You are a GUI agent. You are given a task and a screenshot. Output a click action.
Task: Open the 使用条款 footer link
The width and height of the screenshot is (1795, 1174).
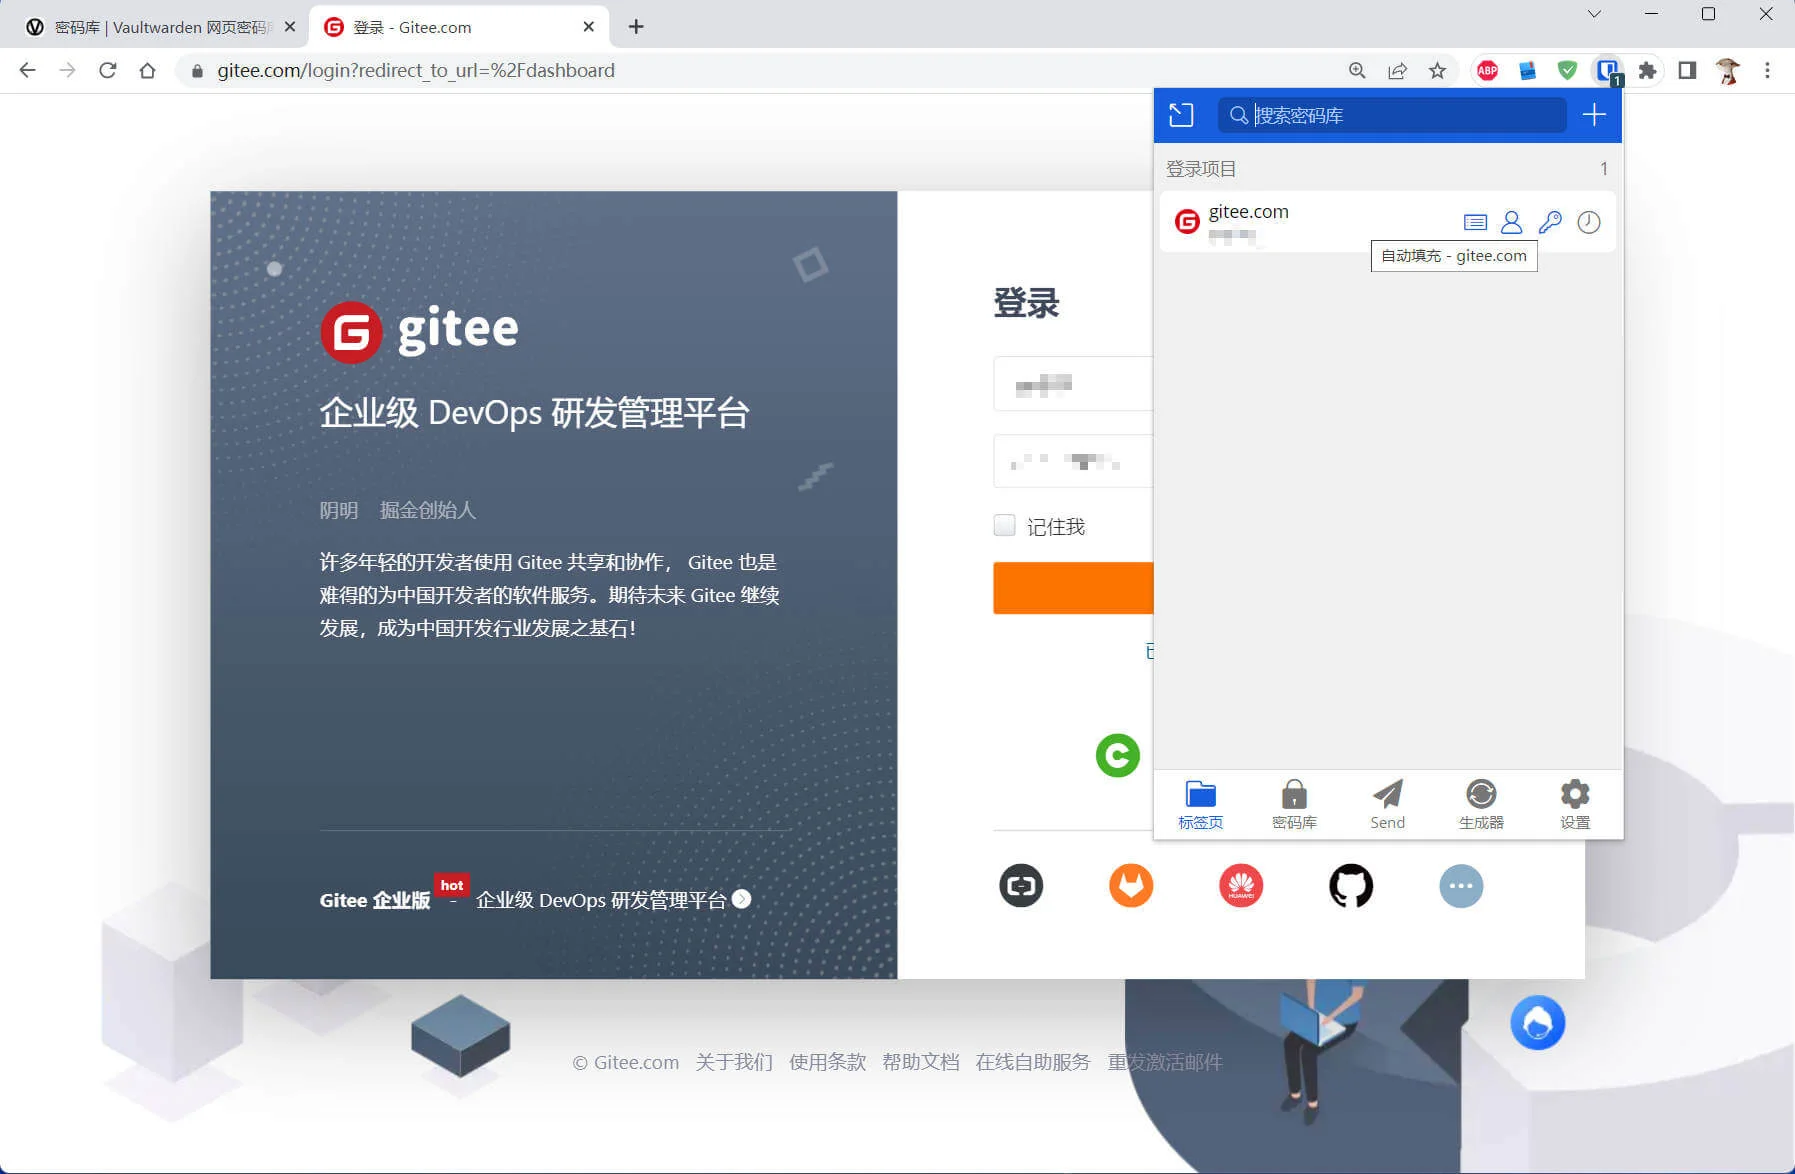tap(827, 1062)
